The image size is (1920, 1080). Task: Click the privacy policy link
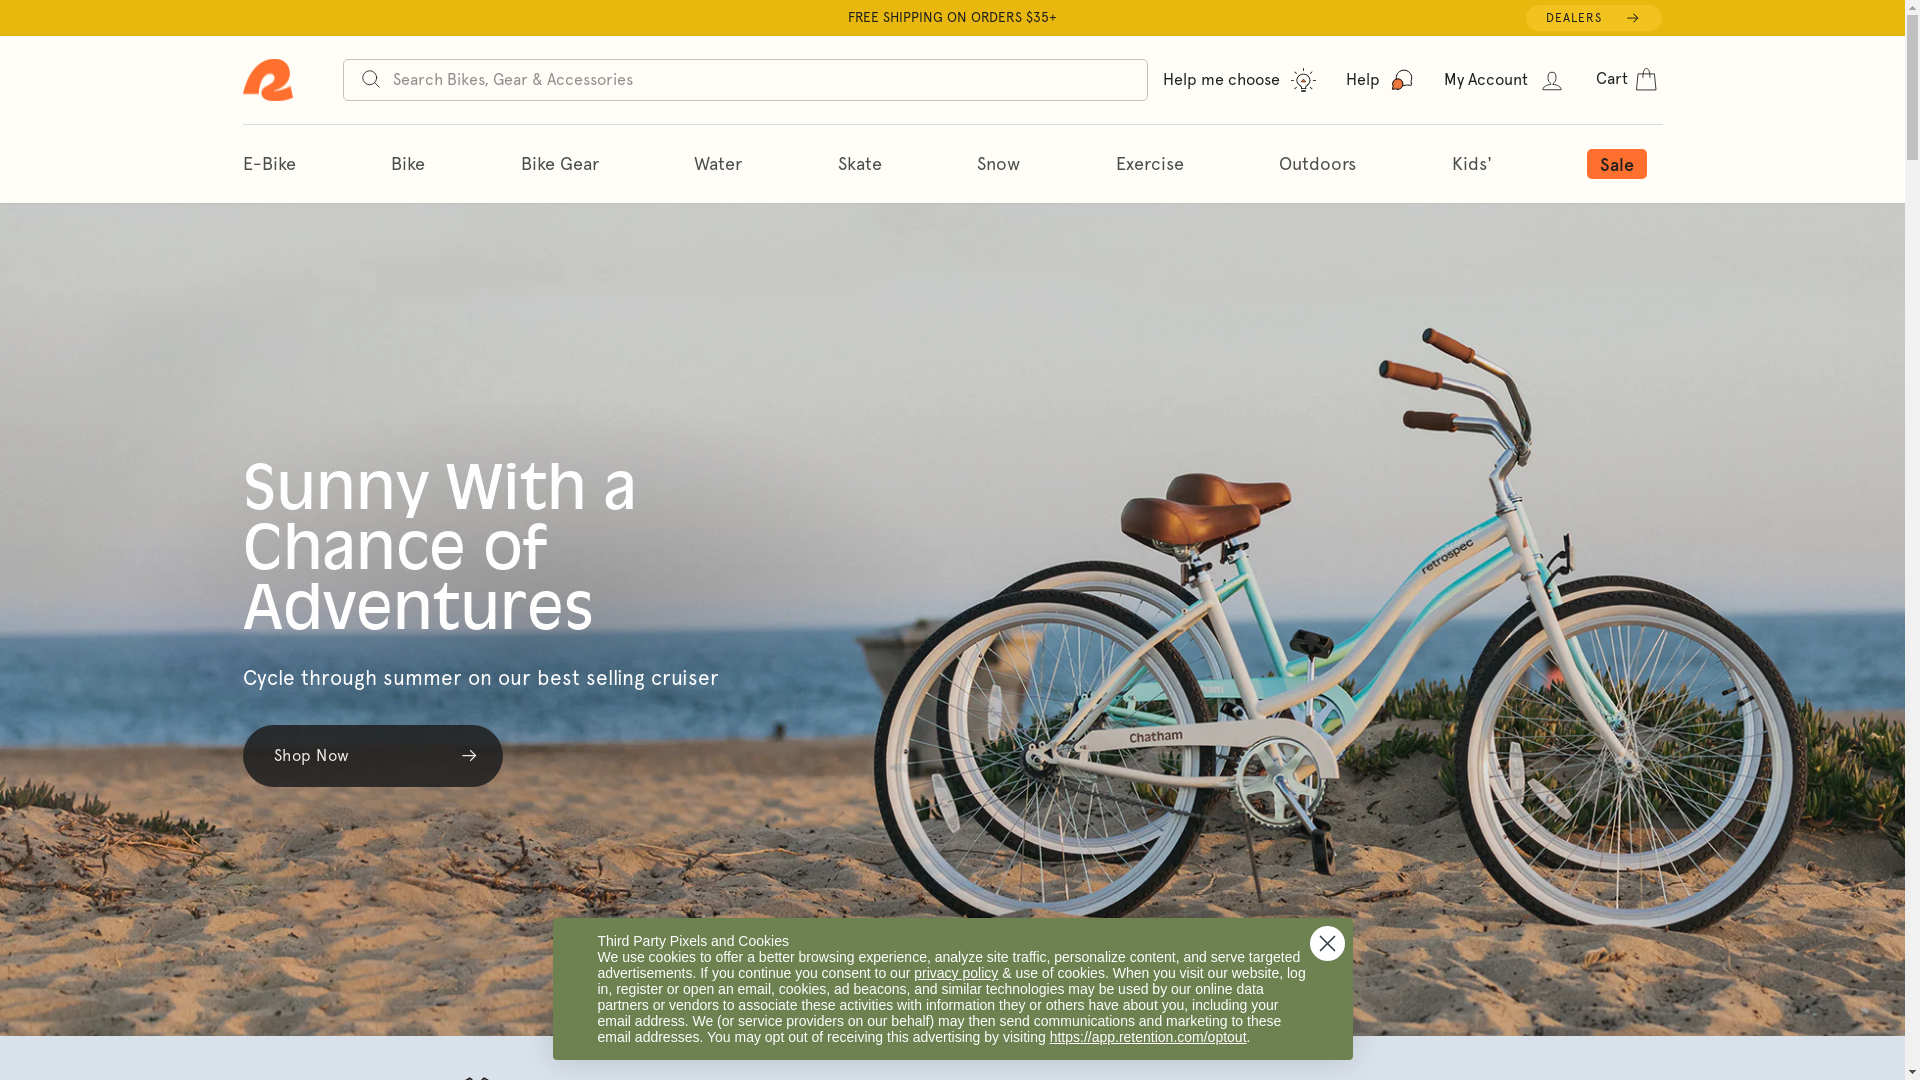[956, 973]
